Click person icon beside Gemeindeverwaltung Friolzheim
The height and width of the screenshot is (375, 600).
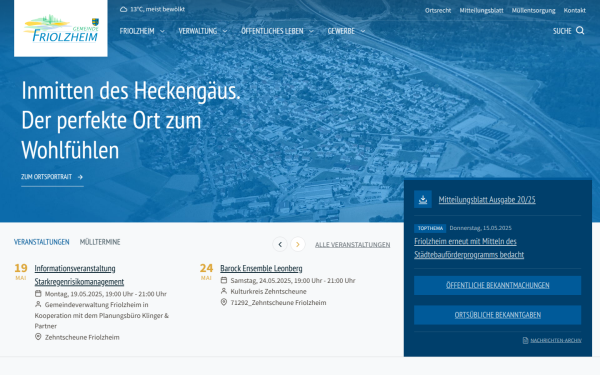click(38, 304)
